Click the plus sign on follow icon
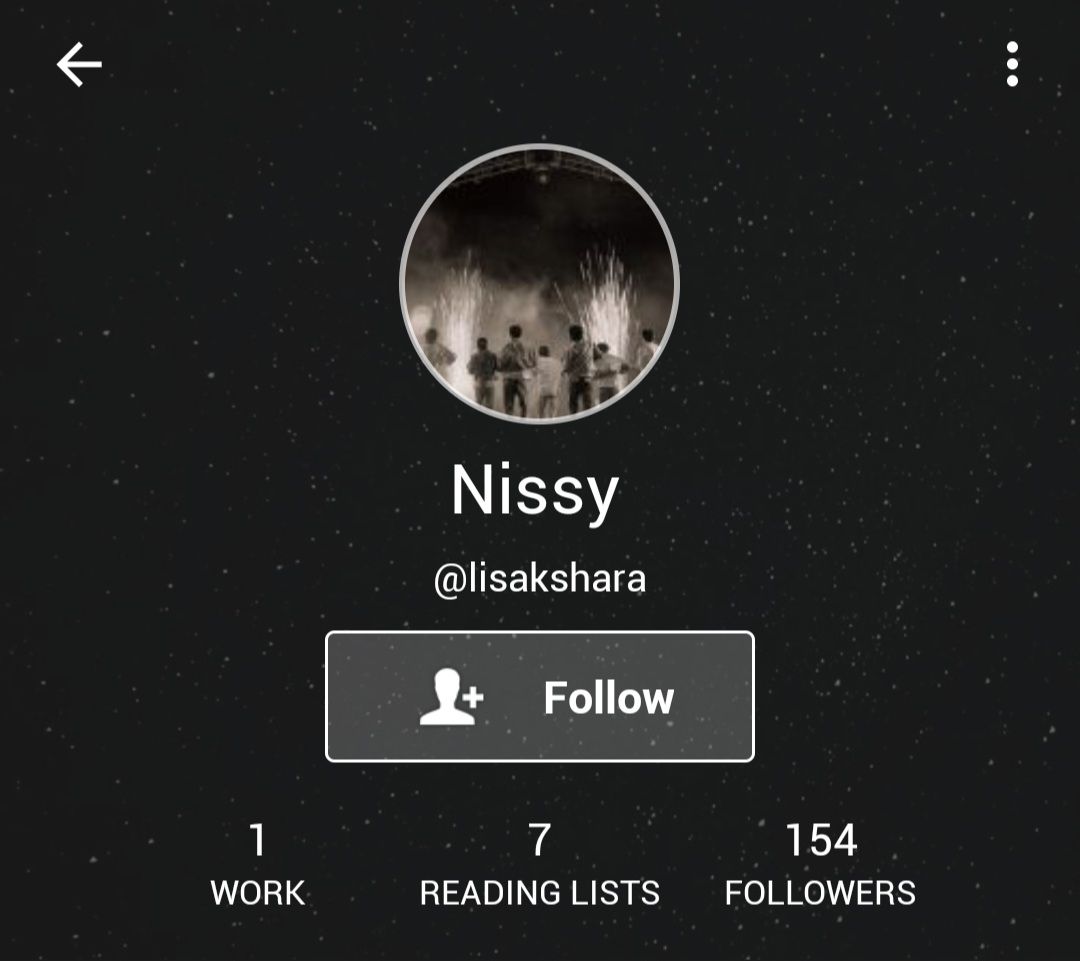1080x961 pixels. click(473, 697)
